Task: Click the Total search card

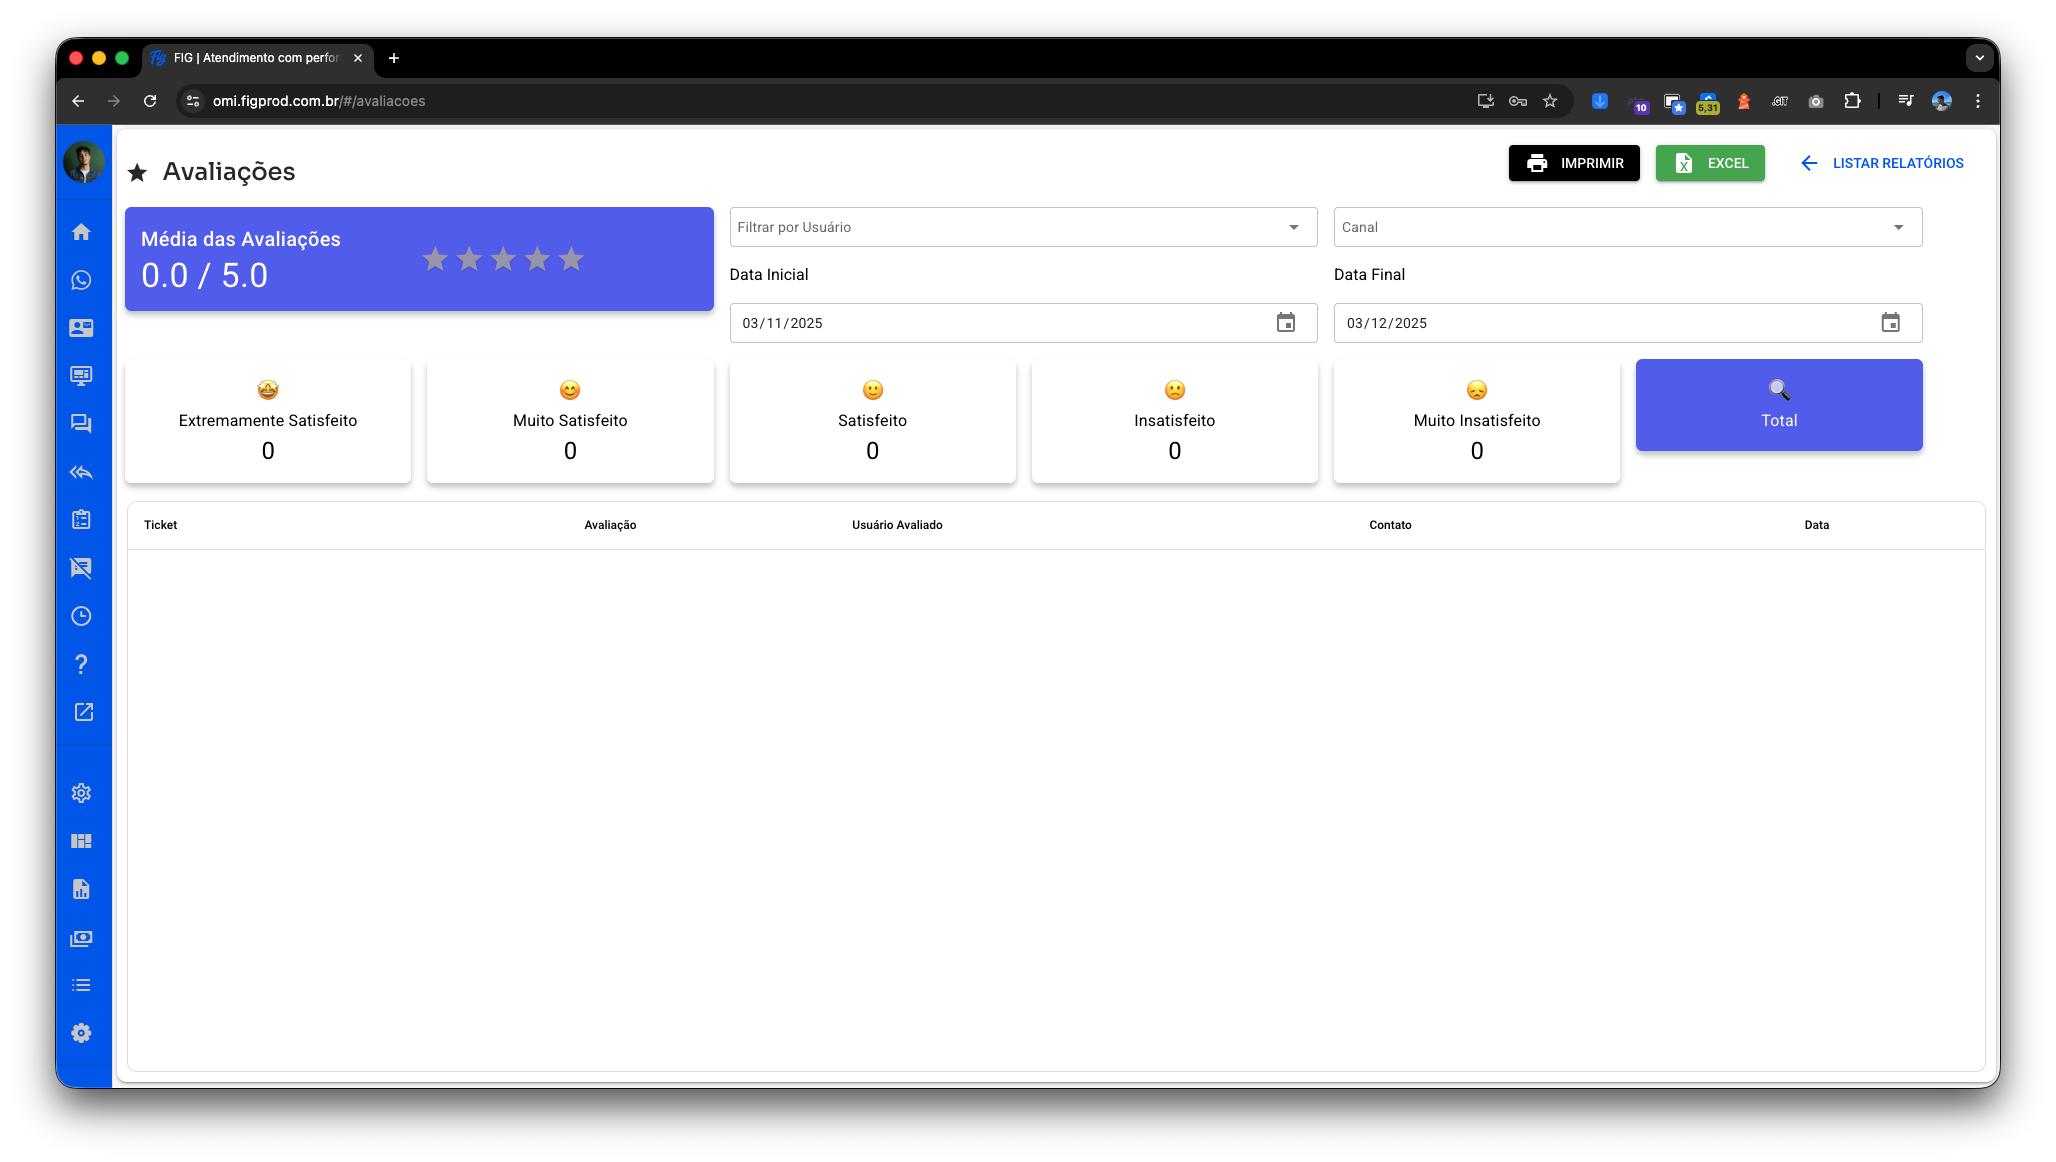Action: tap(1778, 405)
